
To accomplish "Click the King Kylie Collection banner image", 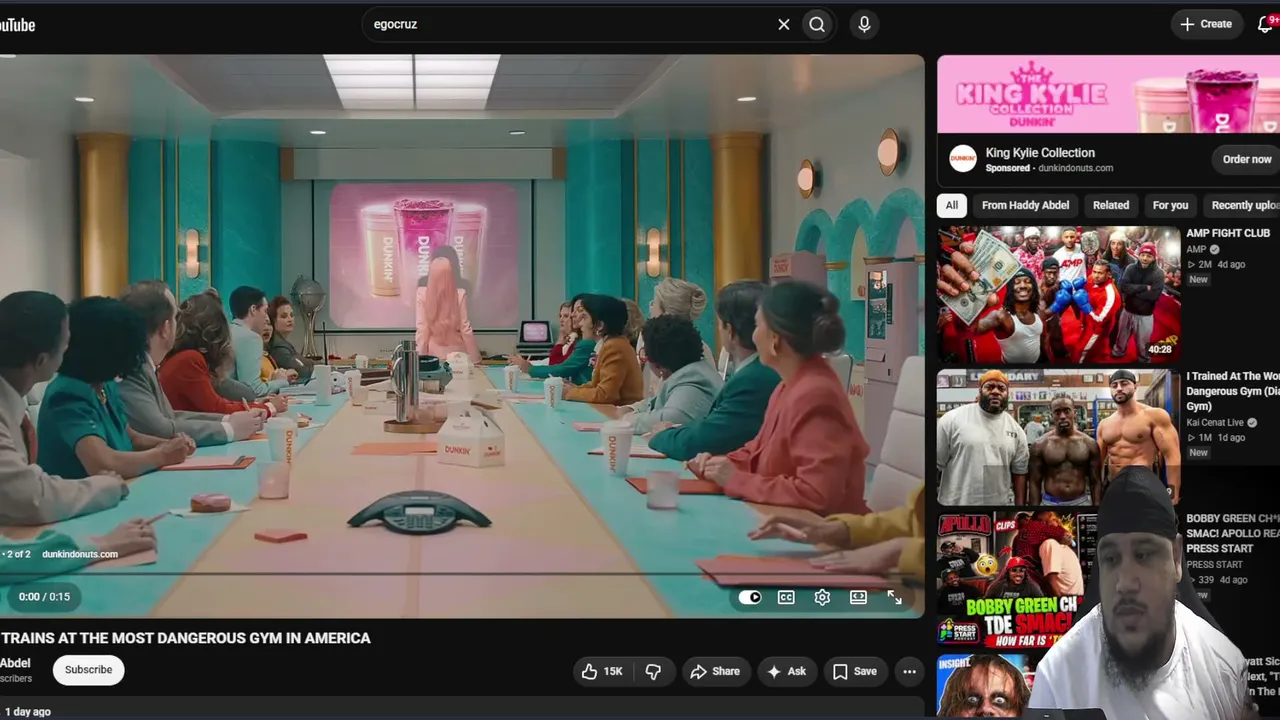I will tap(1108, 94).
